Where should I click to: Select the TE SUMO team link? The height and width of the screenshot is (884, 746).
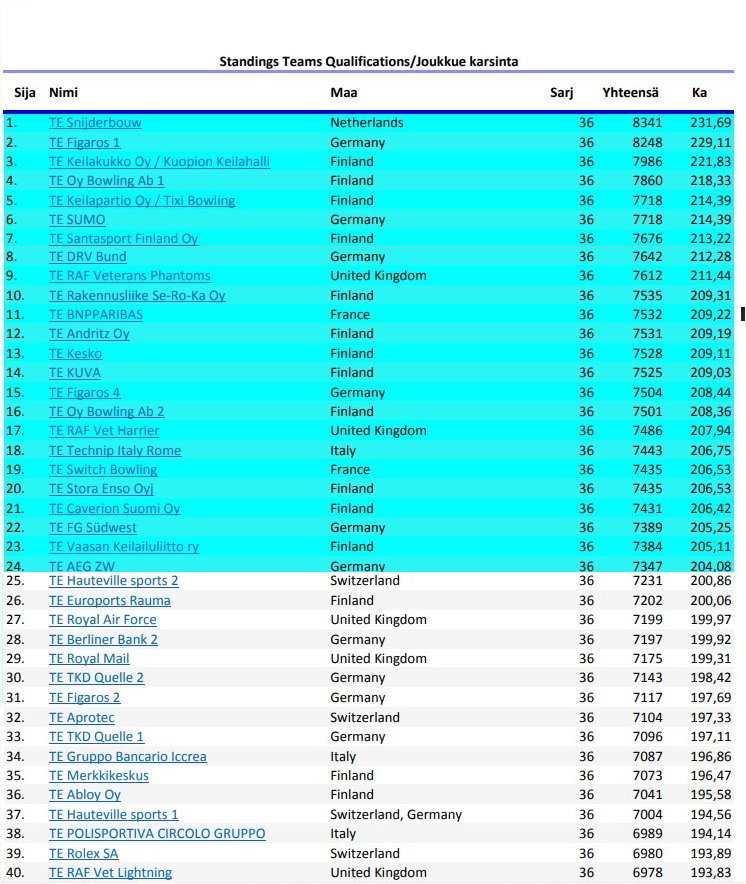(77, 220)
